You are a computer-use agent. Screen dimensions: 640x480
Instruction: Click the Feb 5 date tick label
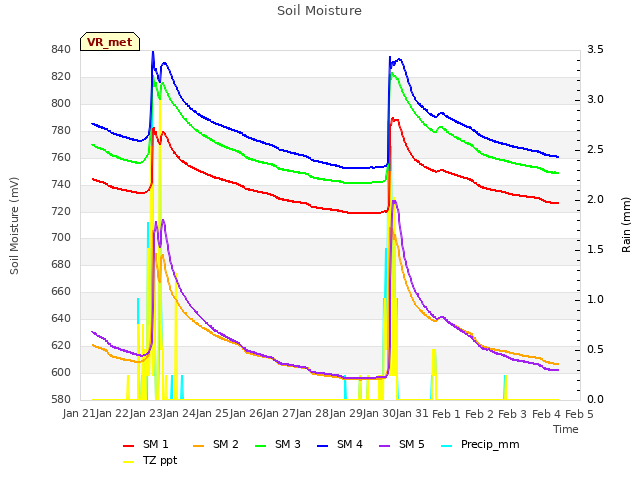(579, 414)
